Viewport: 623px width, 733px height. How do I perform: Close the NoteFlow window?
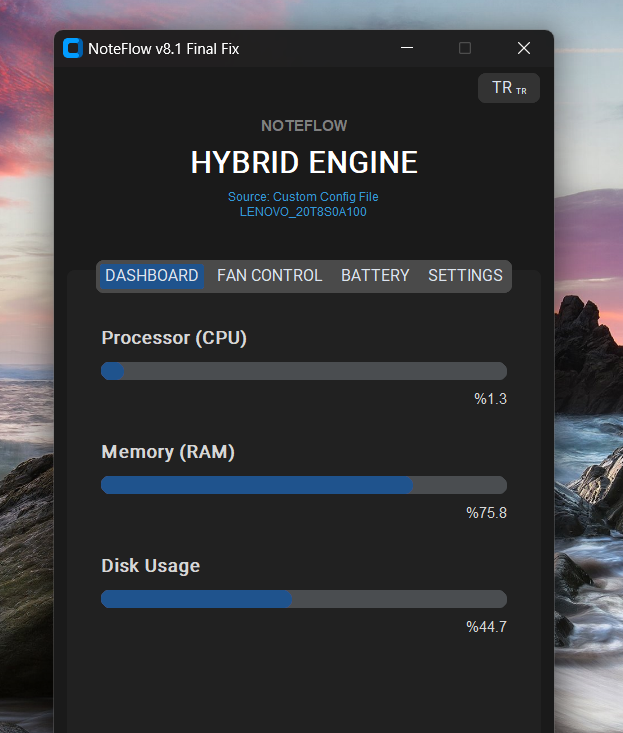[x=524, y=48]
